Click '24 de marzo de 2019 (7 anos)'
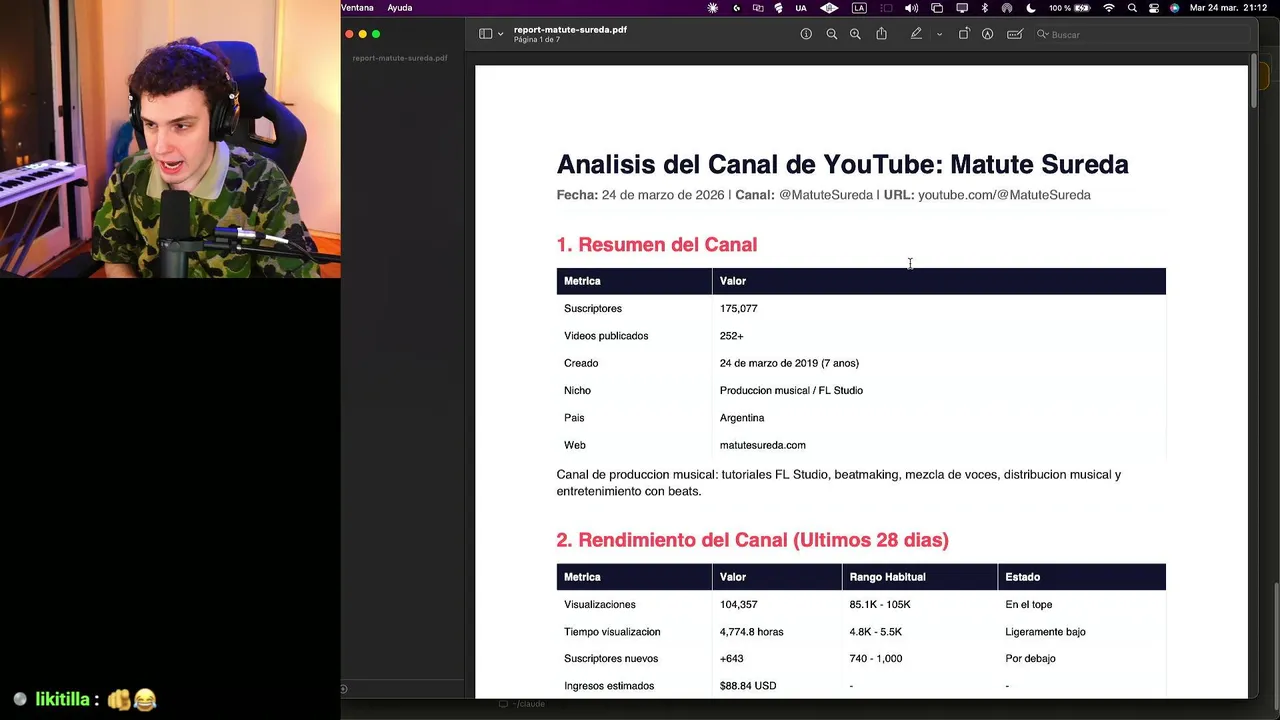This screenshot has height=720, width=1280. click(789, 363)
